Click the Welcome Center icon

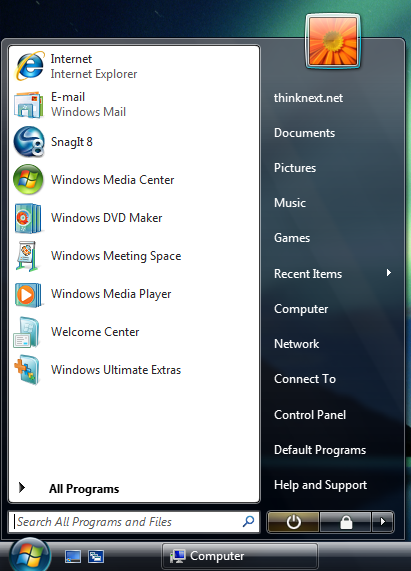pos(27,332)
